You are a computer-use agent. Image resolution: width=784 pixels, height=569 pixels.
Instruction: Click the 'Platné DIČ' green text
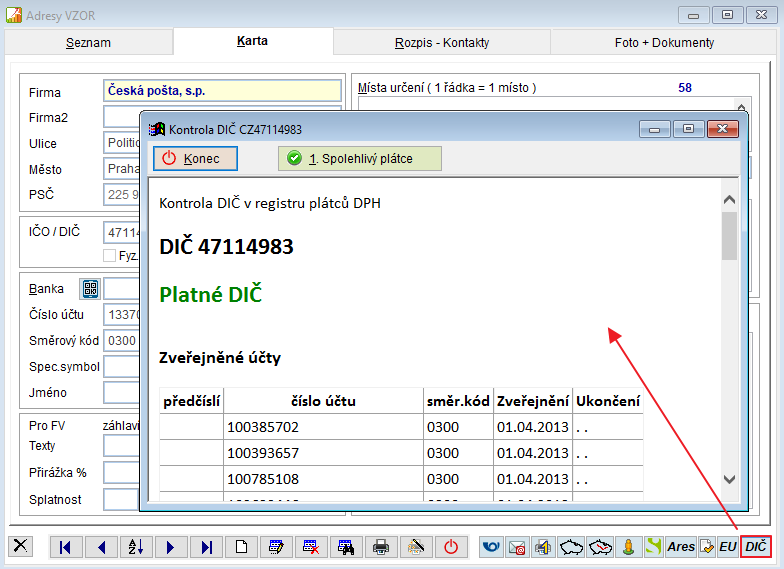point(210,294)
